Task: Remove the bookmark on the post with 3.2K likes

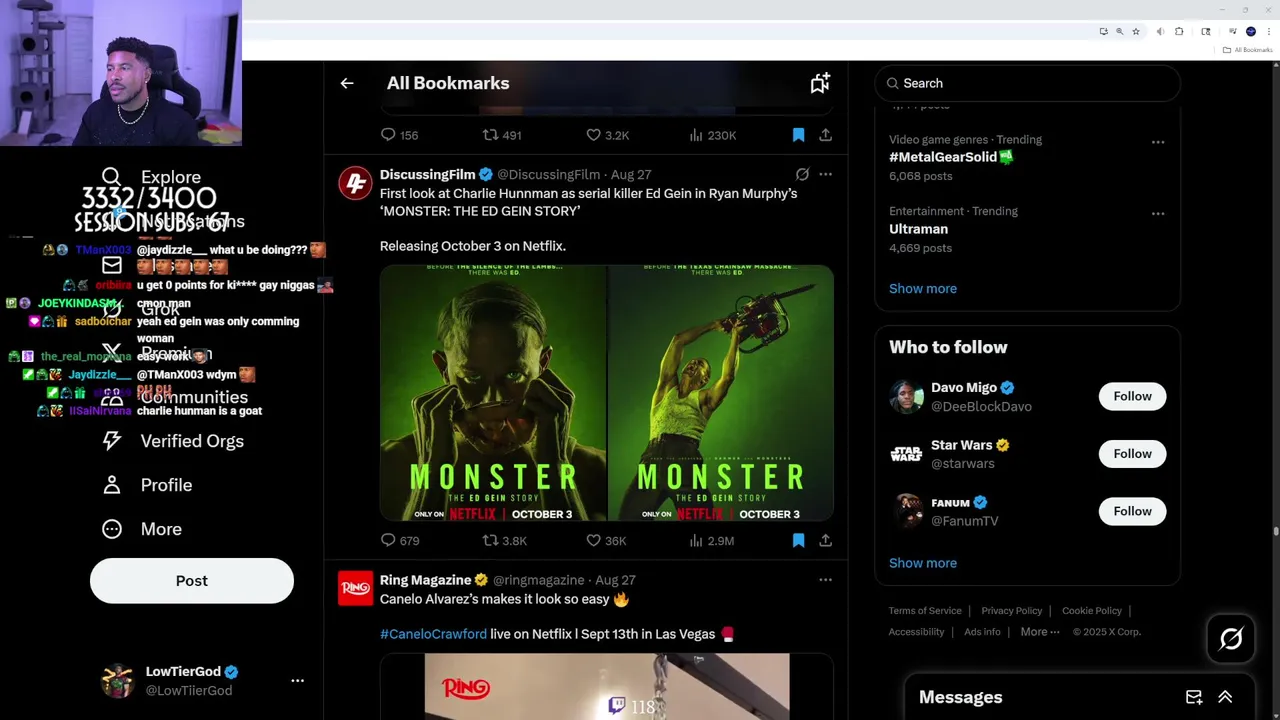Action: (x=798, y=135)
